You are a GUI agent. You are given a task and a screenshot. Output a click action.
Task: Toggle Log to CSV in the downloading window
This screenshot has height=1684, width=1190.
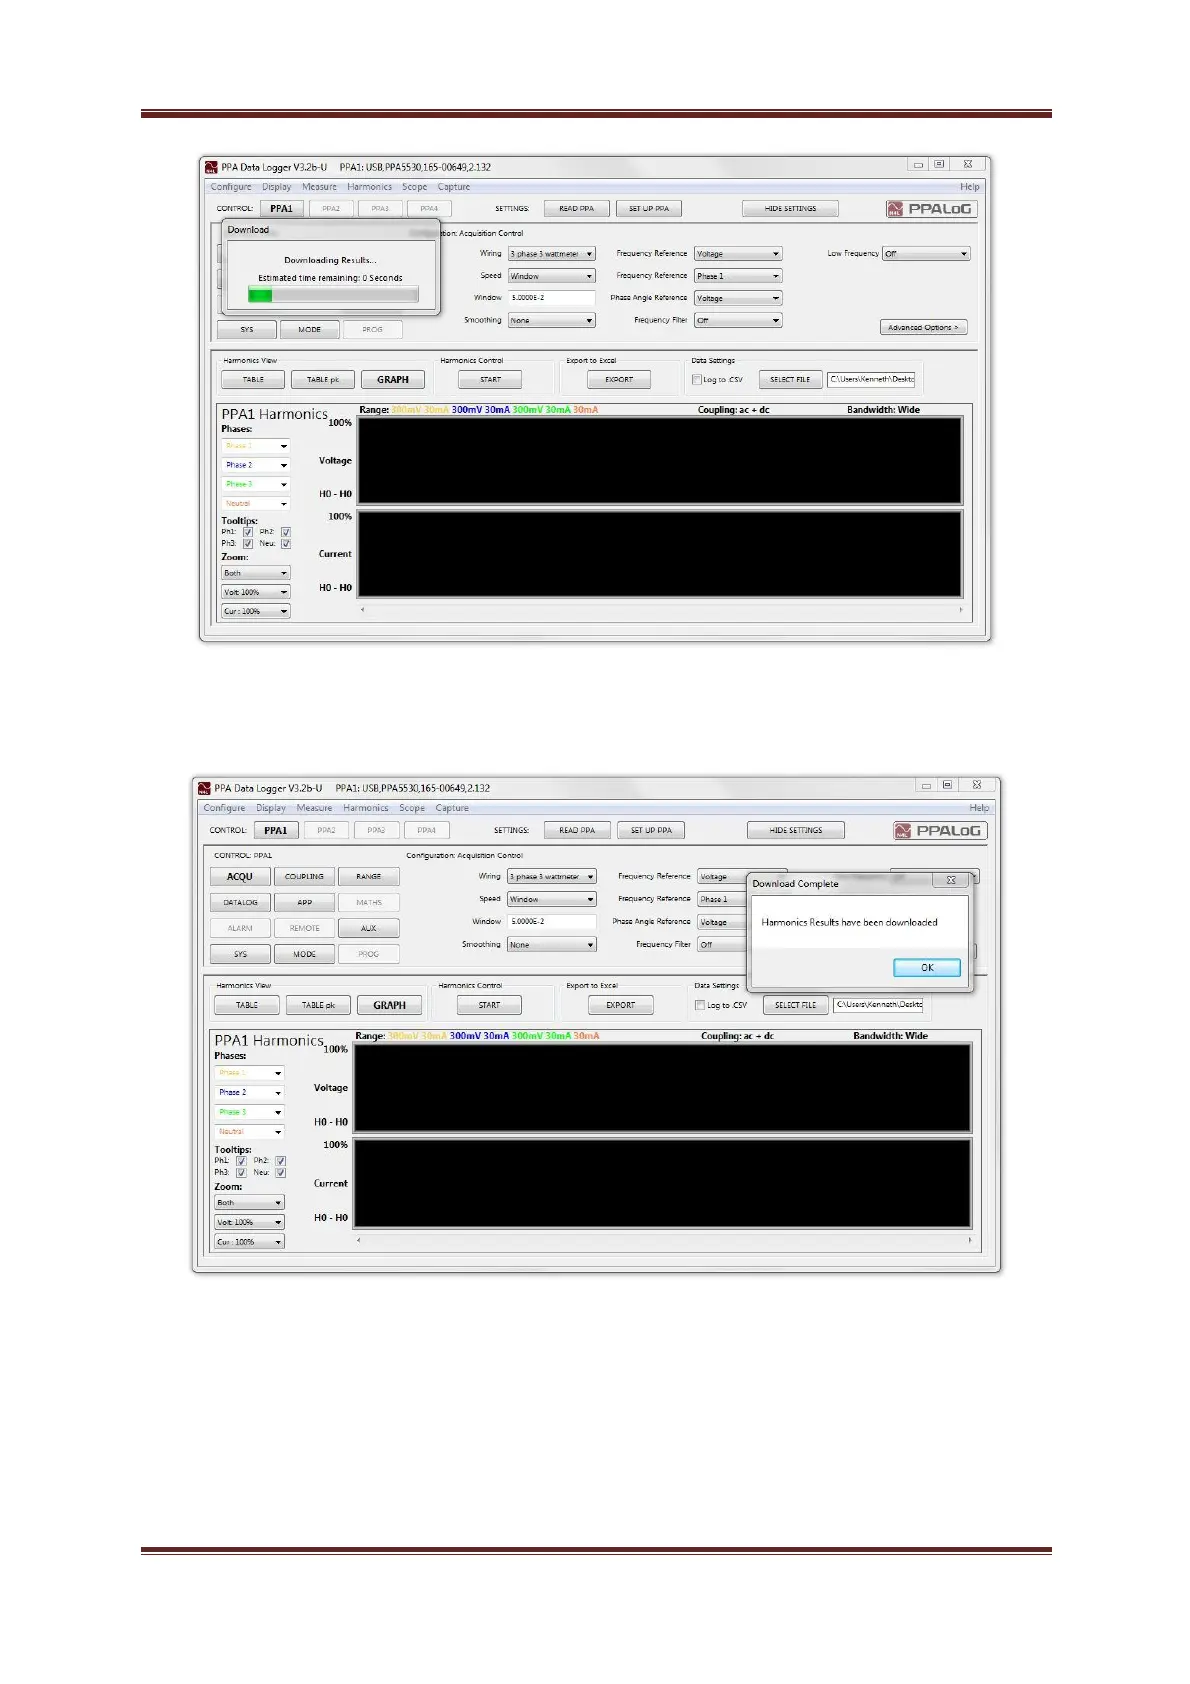[697, 380]
